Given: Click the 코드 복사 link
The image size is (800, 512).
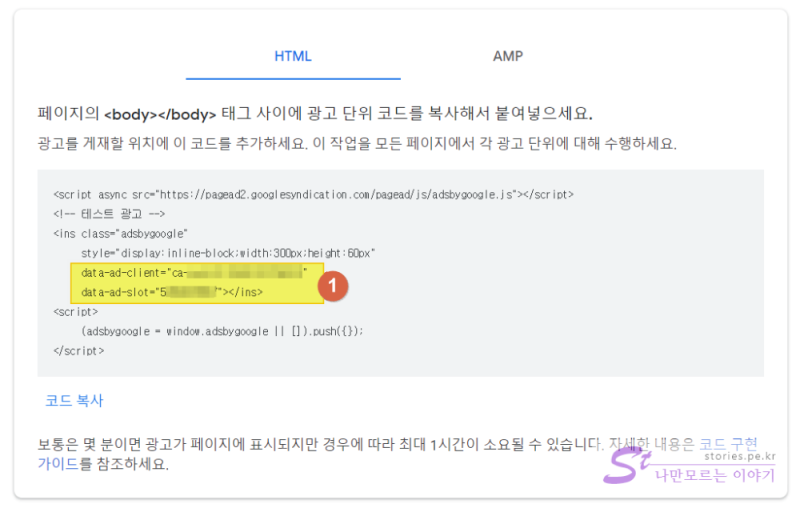Looking at the screenshot, I should pos(74,400).
